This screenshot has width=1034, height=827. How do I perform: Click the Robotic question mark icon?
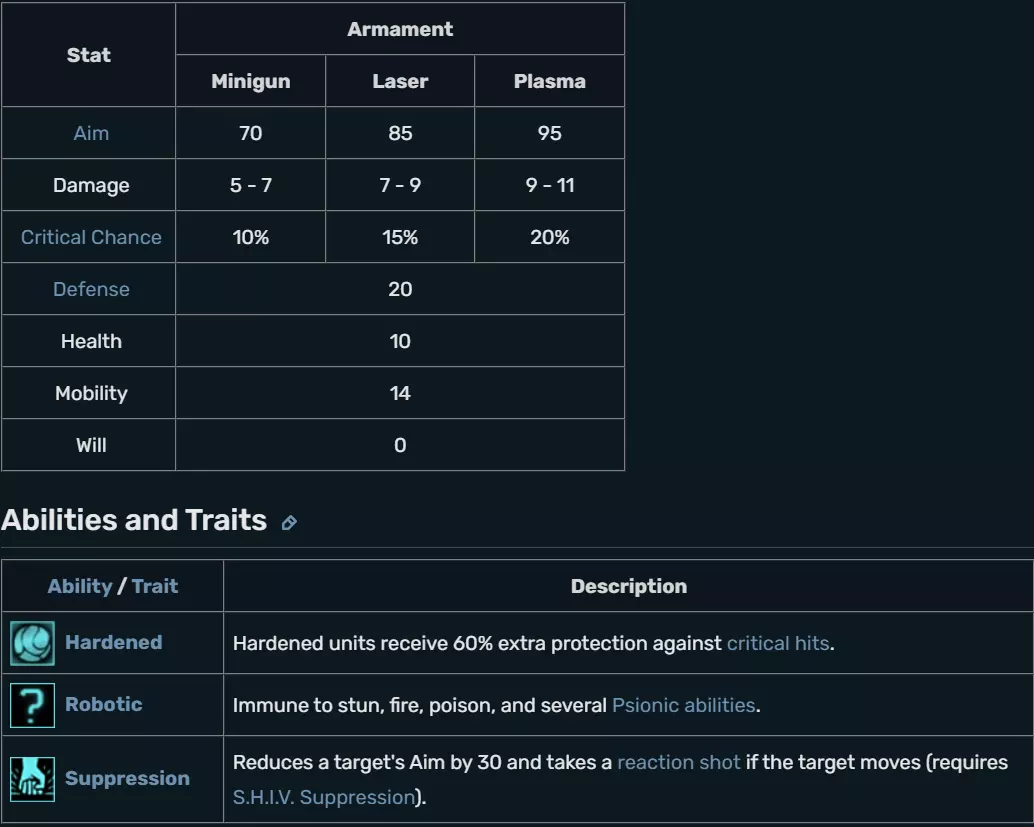point(32,705)
